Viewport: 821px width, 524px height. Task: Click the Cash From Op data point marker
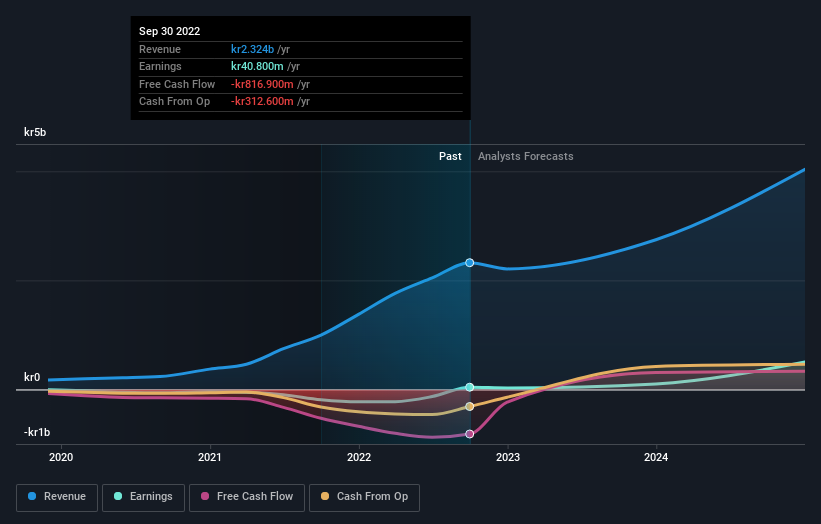click(x=470, y=407)
